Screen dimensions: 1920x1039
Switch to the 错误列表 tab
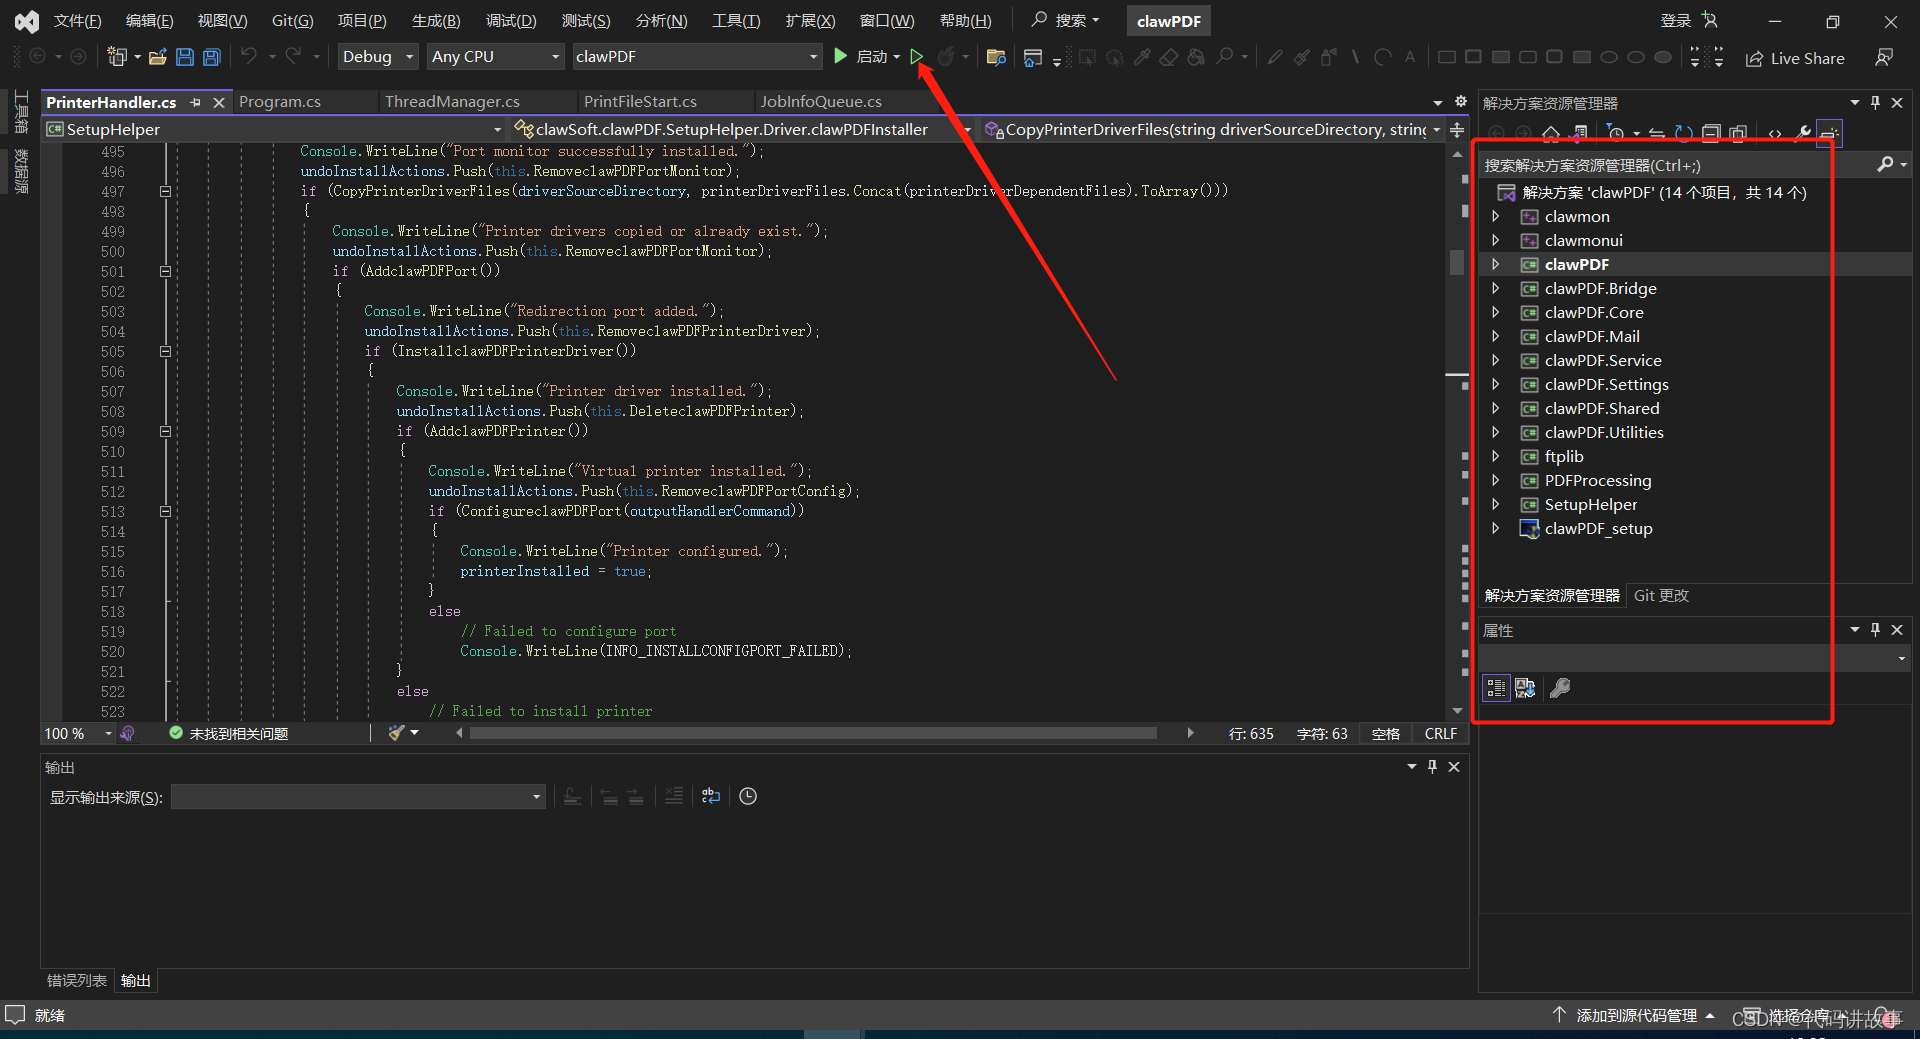pyautogui.click(x=77, y=981)
